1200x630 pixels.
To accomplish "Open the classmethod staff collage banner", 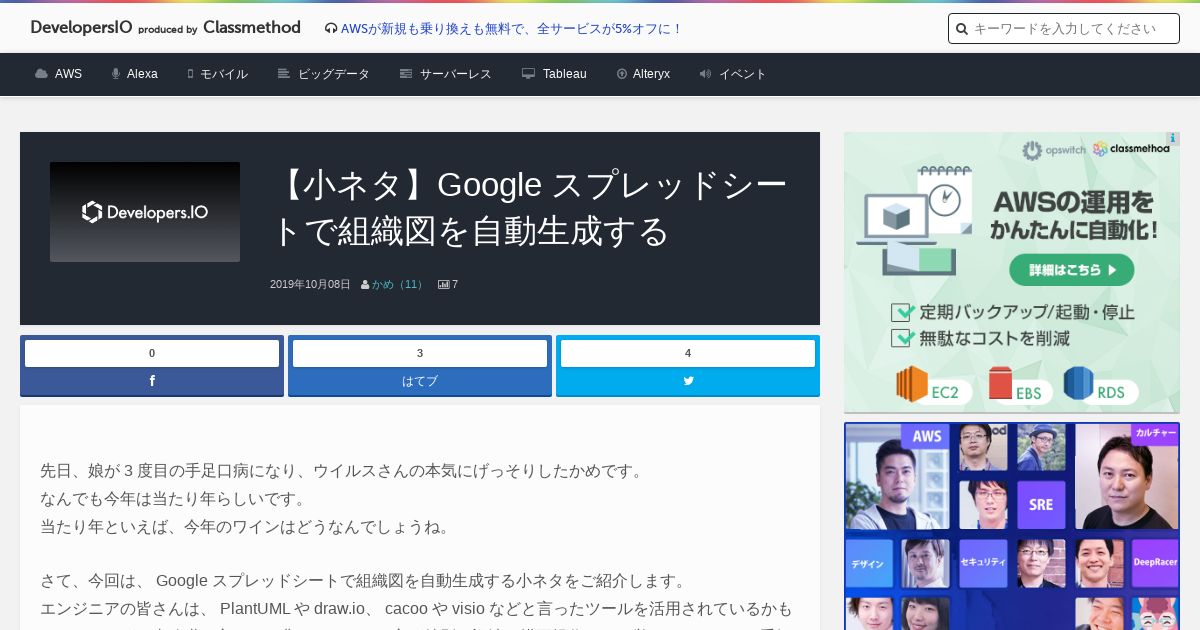I will (1012, 526).
